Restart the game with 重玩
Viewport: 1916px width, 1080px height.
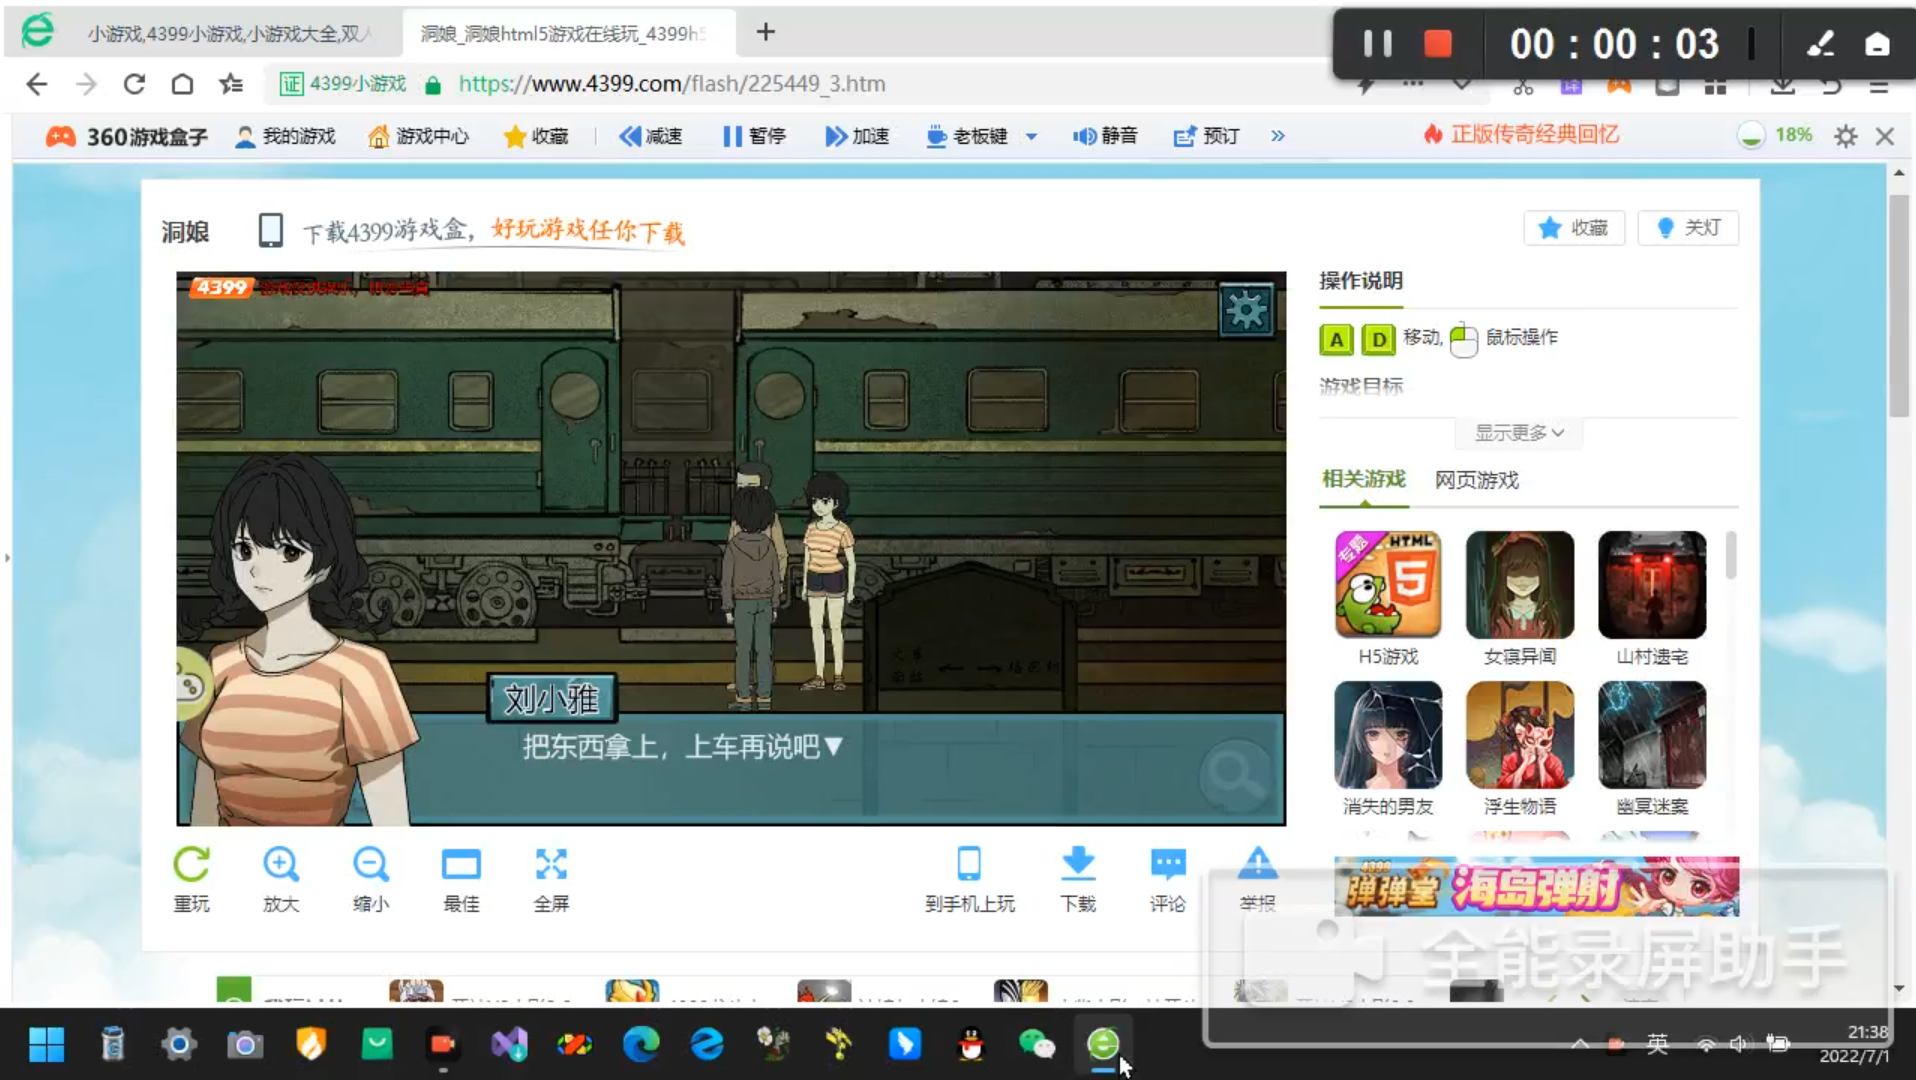[191, 879]
